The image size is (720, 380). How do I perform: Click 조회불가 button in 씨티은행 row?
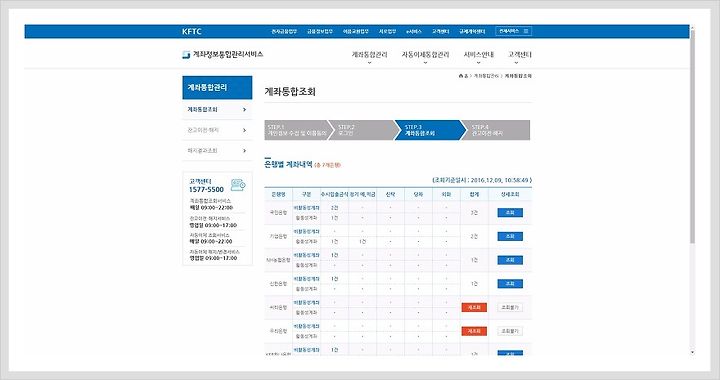pyautogui.click(x=510, y=307)
